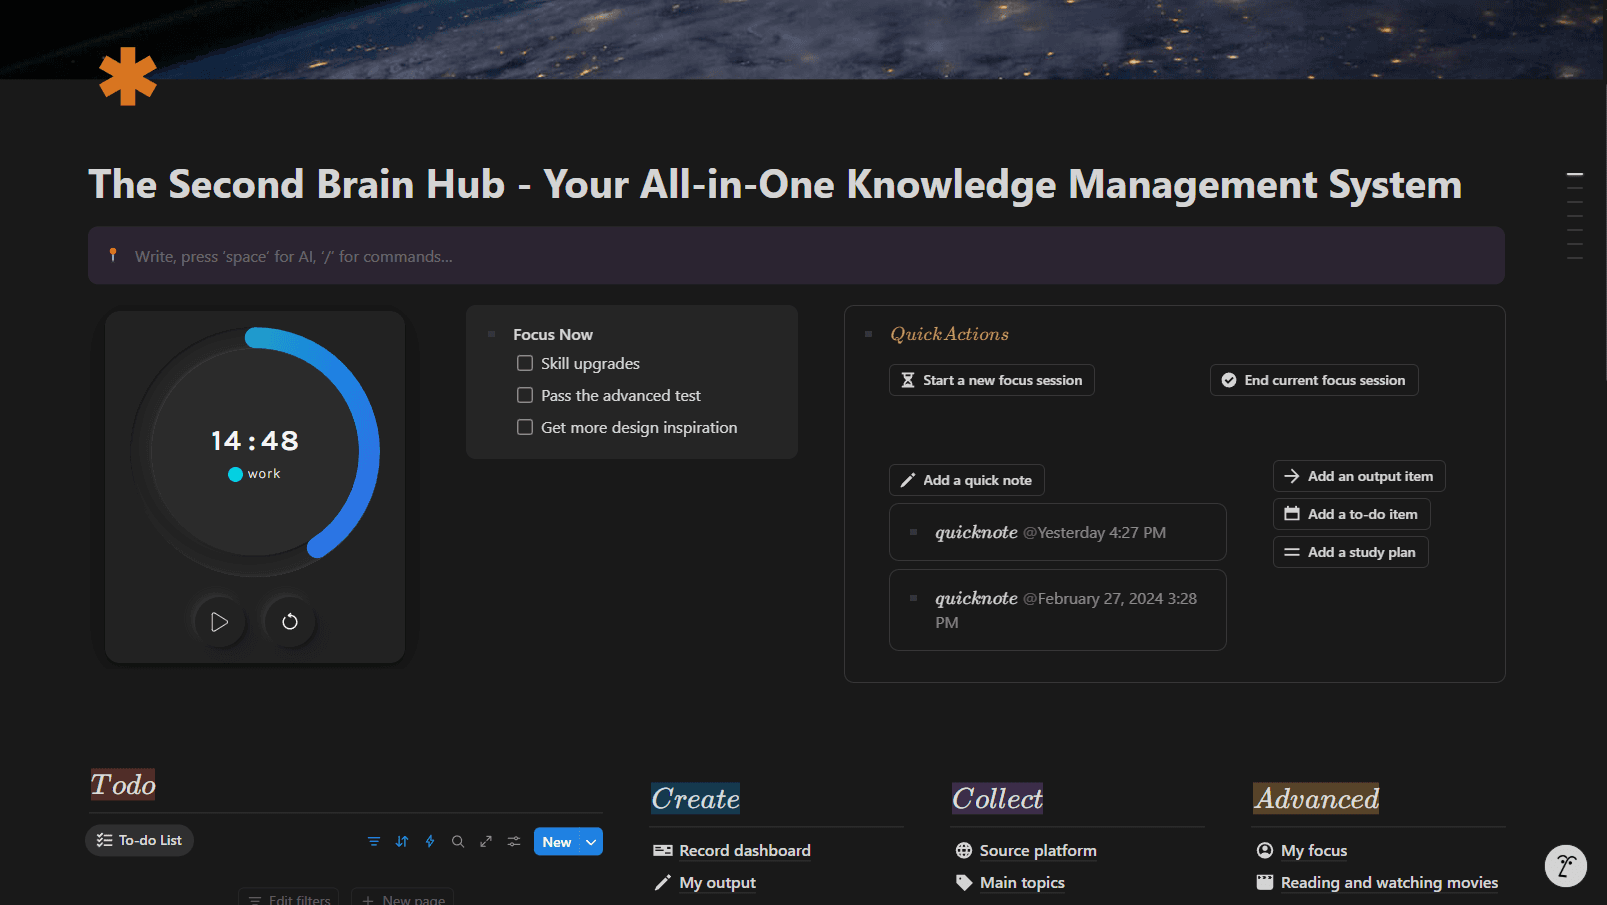
Task: Click the callout text input field
Action: click(x=796, y=256)
